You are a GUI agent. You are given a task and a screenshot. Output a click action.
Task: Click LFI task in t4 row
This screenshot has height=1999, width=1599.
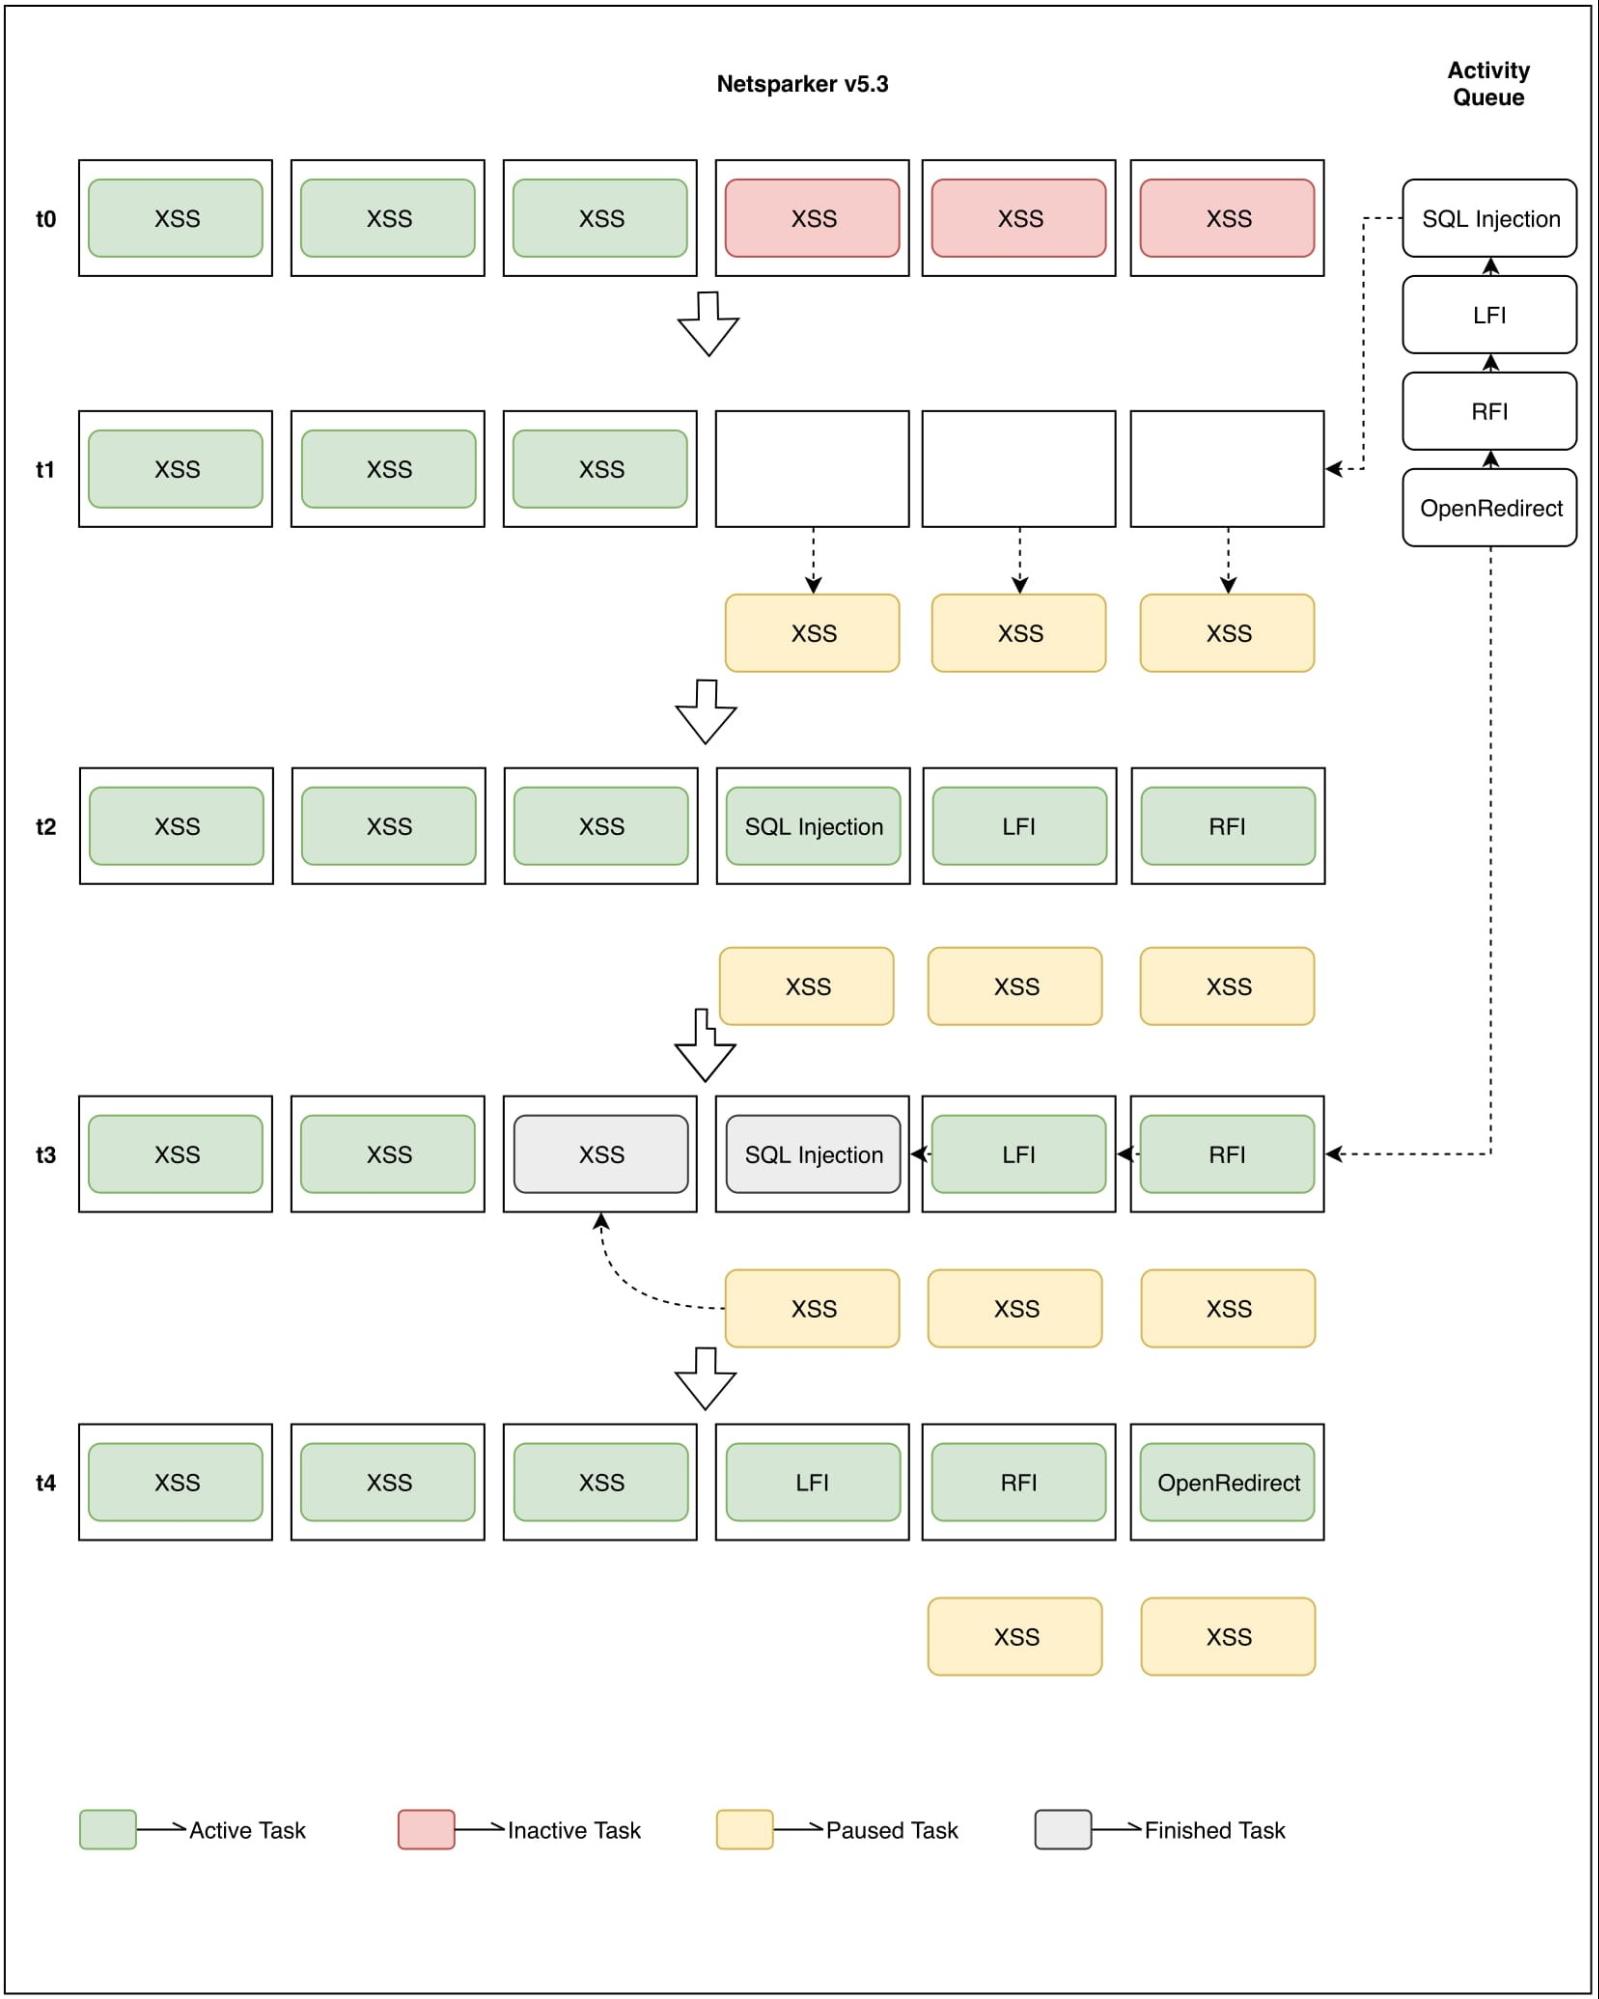(x=812, y=1482)
